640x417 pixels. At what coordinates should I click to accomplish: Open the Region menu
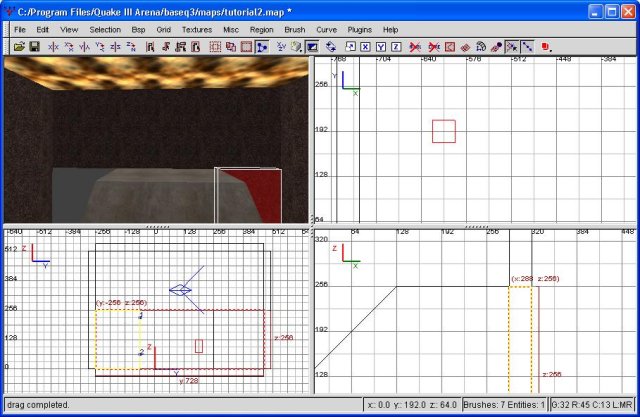click(x=262, y=30)
